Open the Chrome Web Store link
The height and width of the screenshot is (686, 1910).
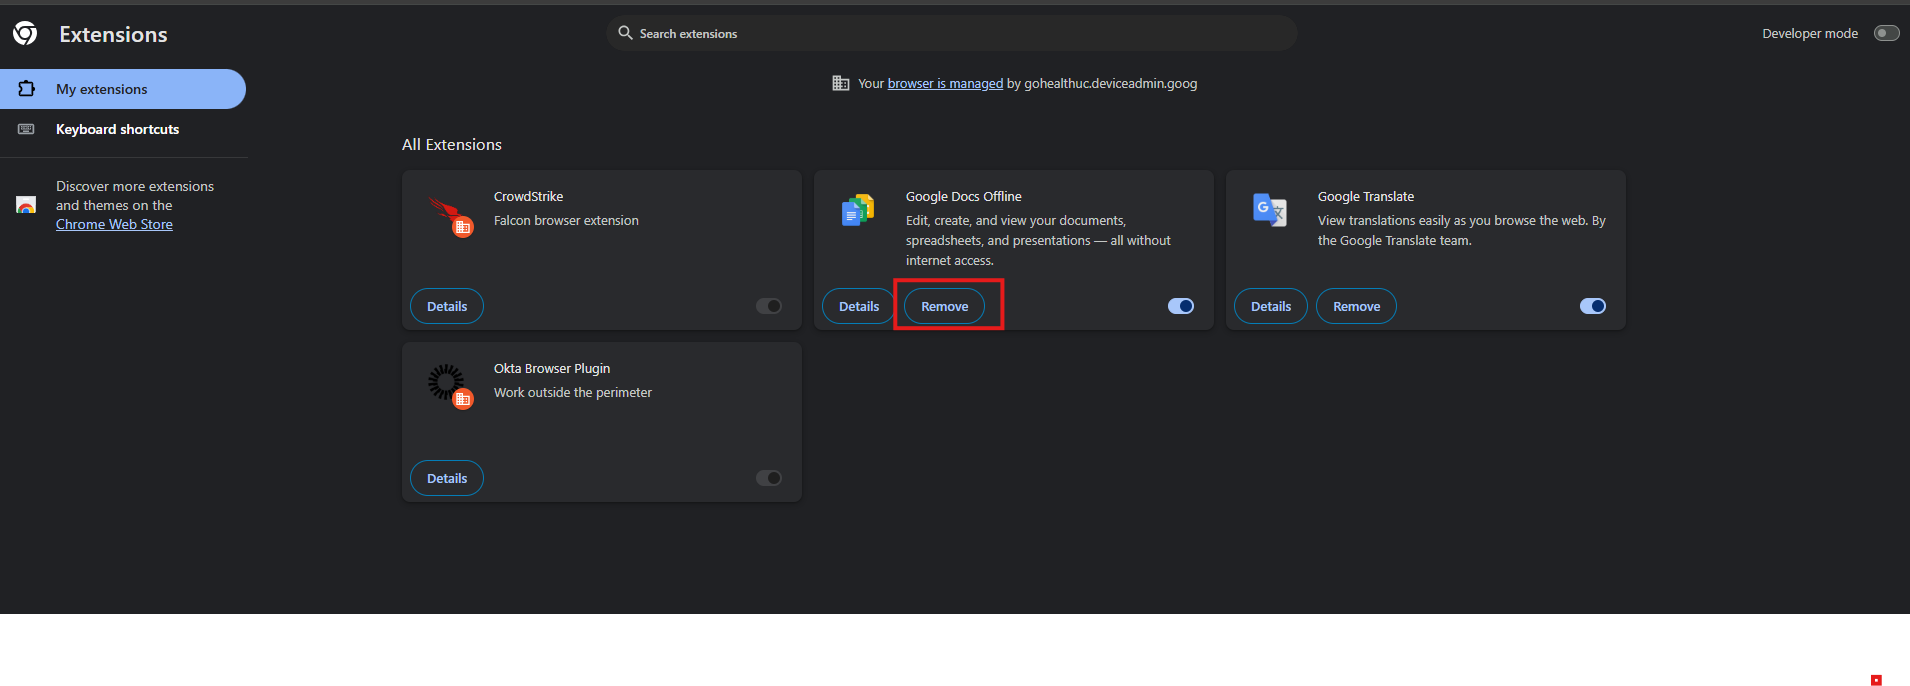[114, 224]
